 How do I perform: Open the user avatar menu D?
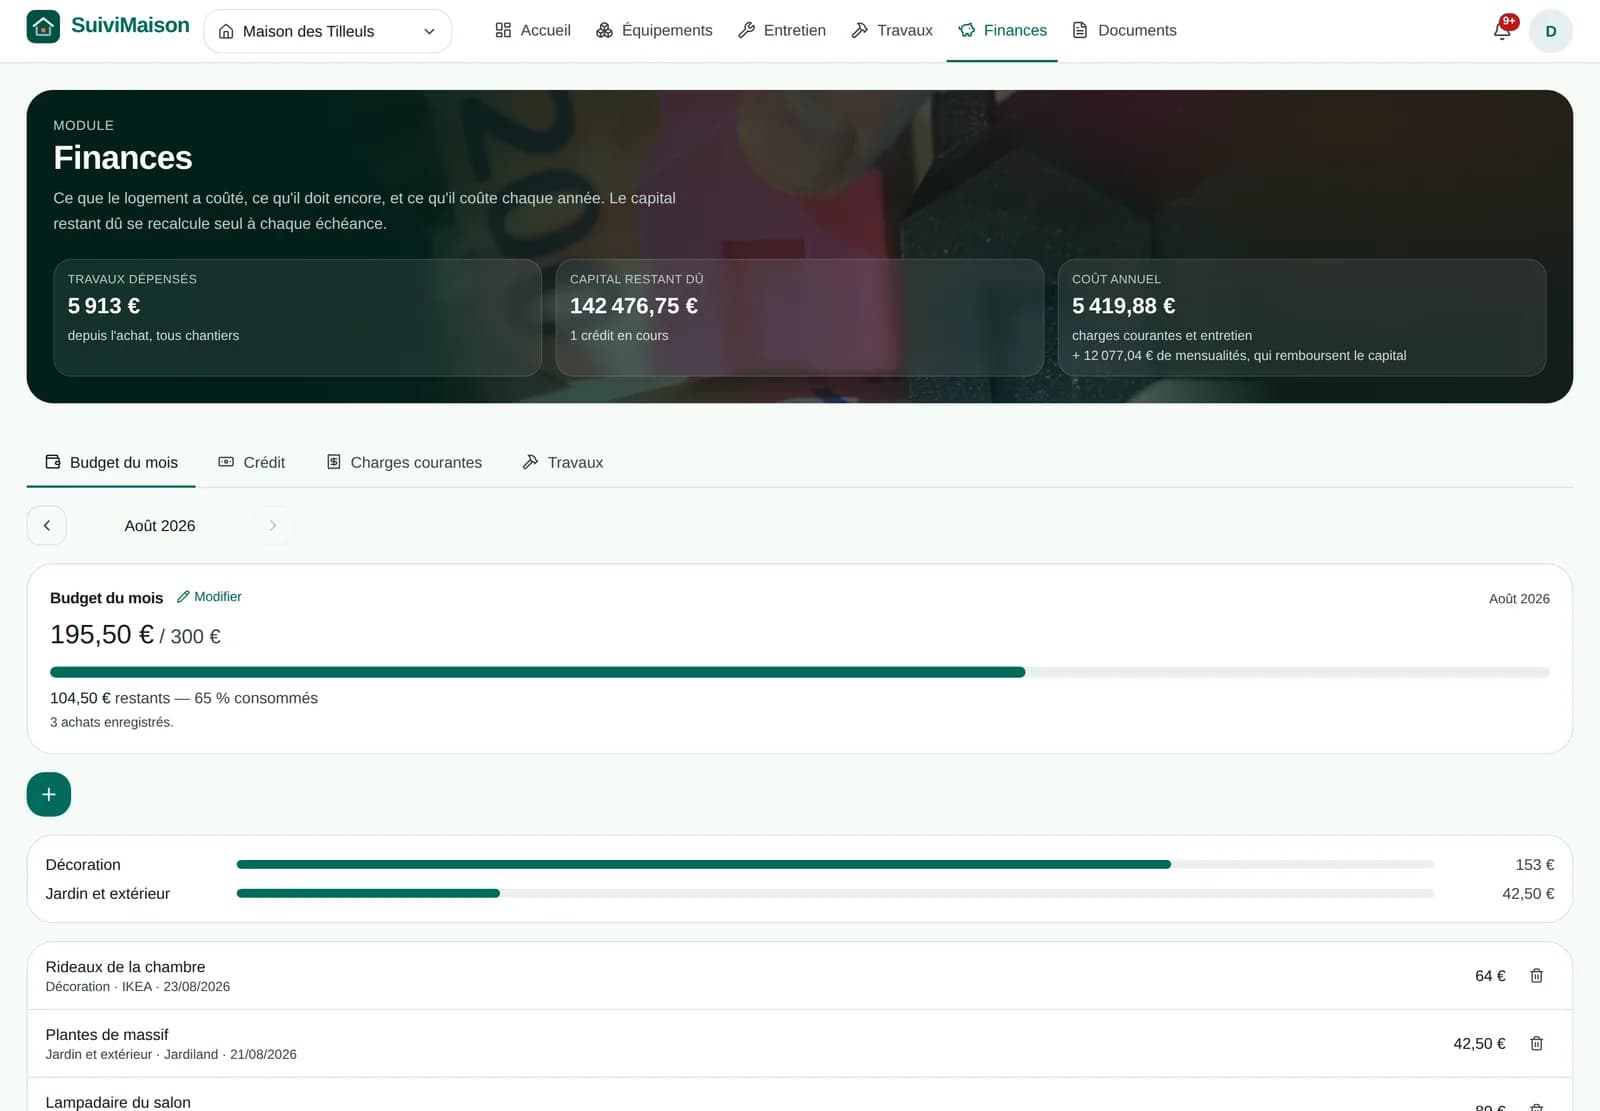pos(1550,31)
